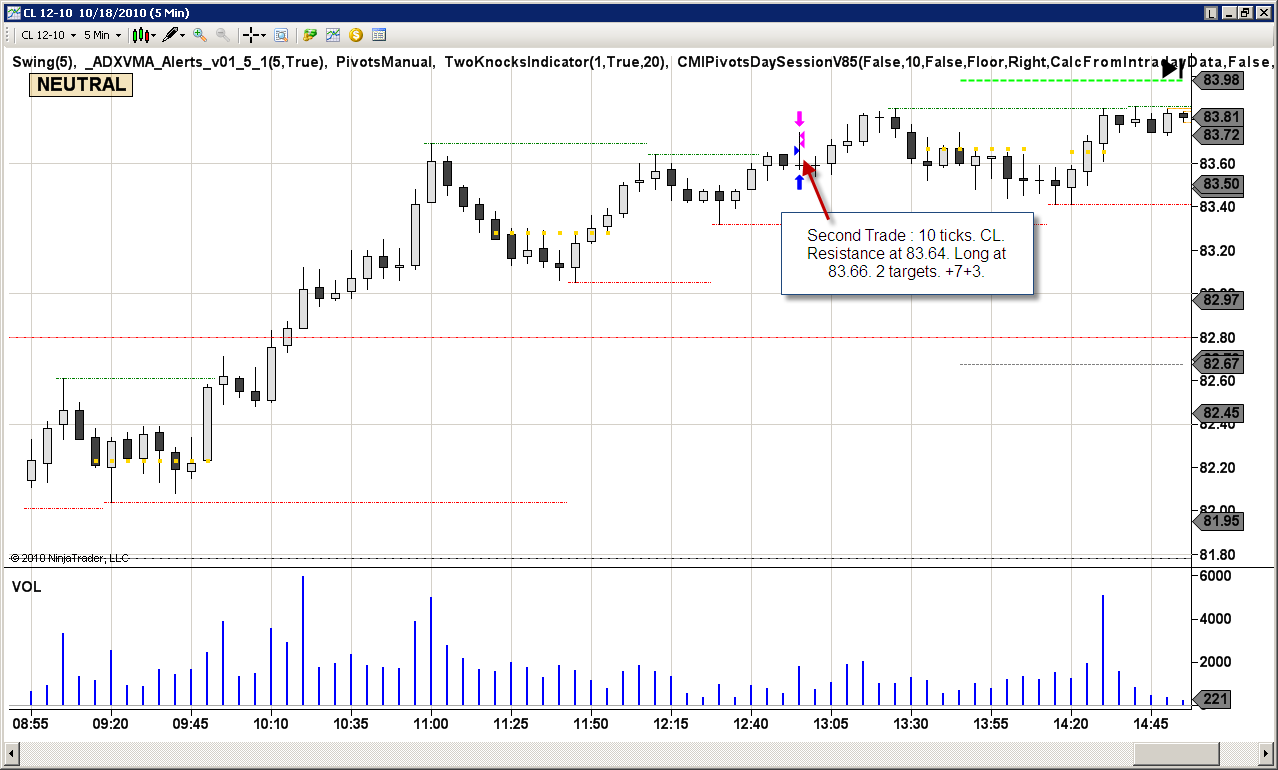Click the zoom out magnifier icon
This screenshot has height=770, width=1278.
pos(222,35)
